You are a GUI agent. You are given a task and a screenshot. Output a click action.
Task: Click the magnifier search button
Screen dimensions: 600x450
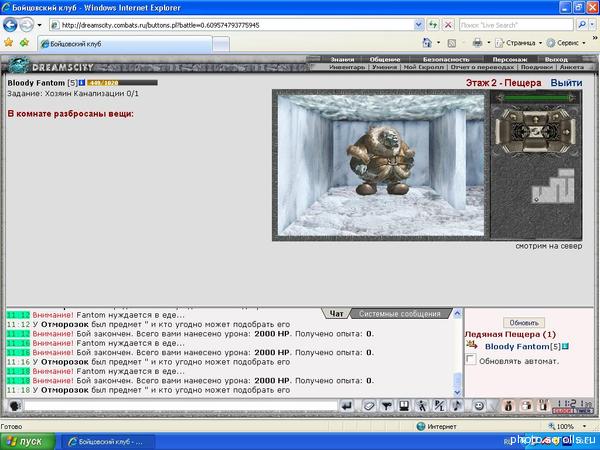point(582,25)
